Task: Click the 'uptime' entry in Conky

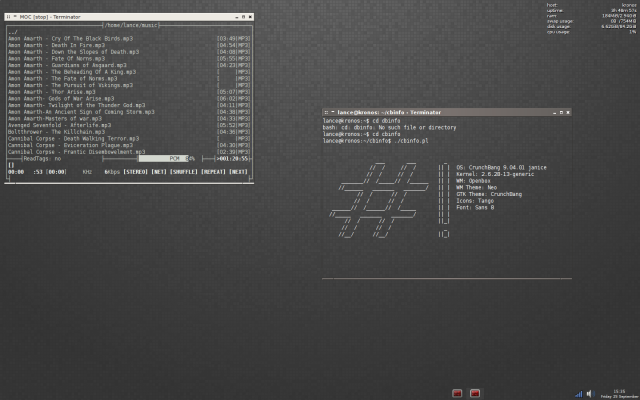Action: pyautogui.click(x=555, y=10)
